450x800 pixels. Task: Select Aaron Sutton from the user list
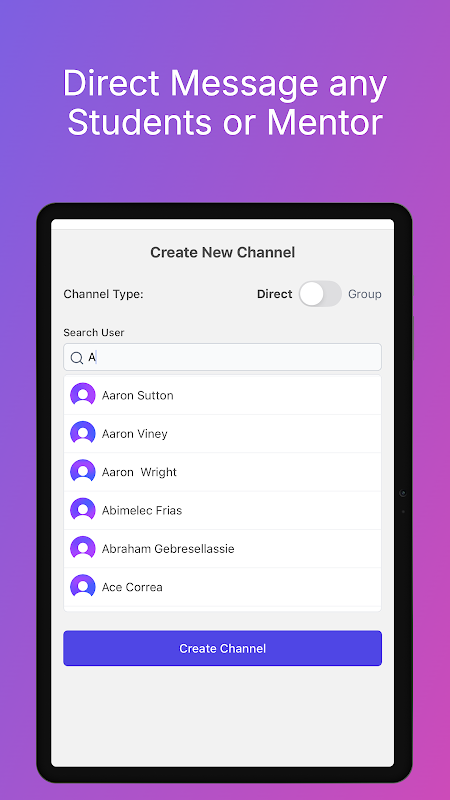point(222,395)
